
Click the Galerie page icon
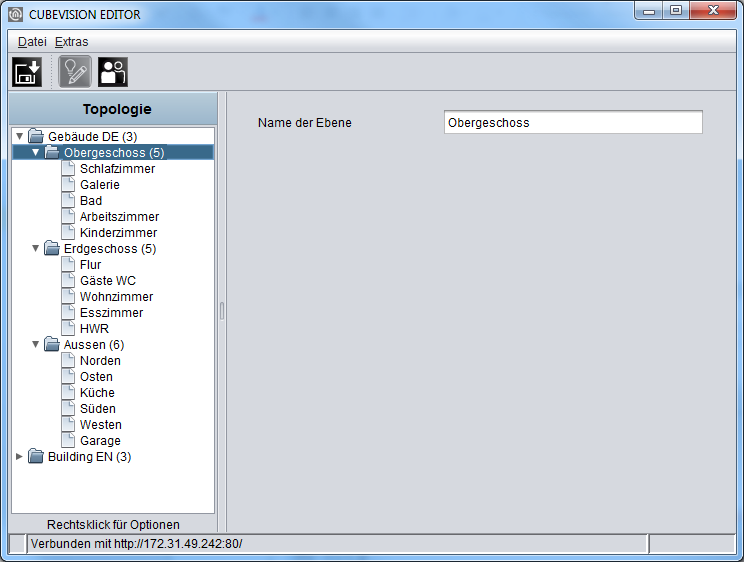(68, 184)
